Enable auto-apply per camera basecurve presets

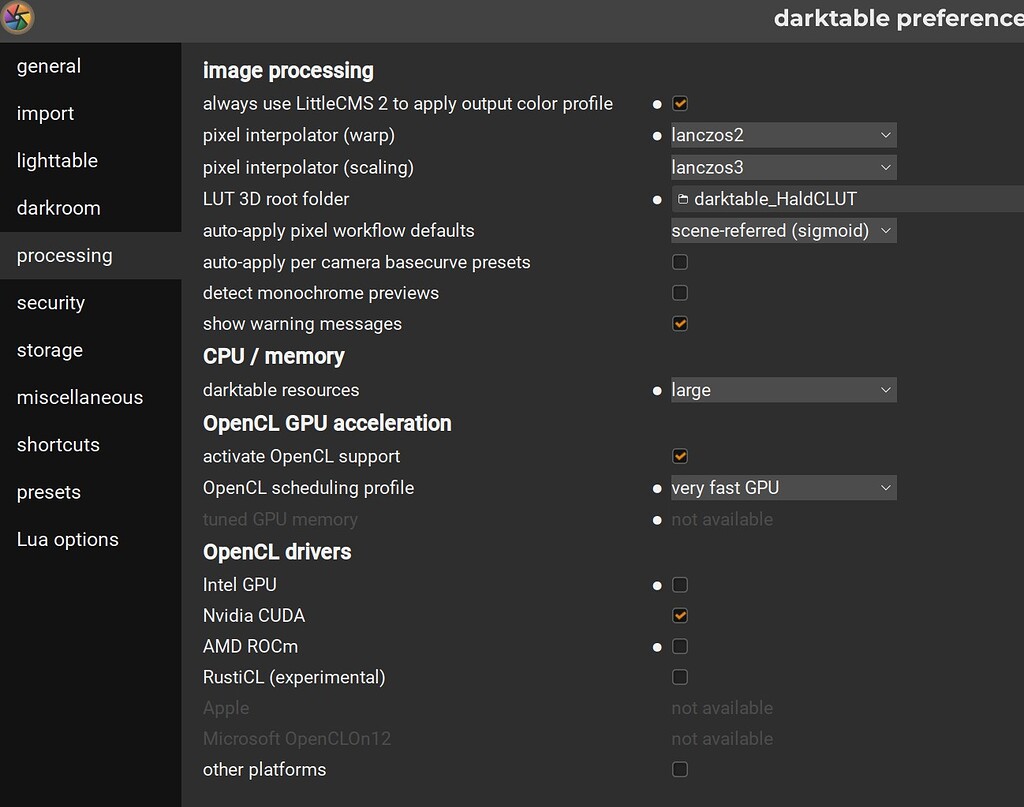click(x=680, y=261)
